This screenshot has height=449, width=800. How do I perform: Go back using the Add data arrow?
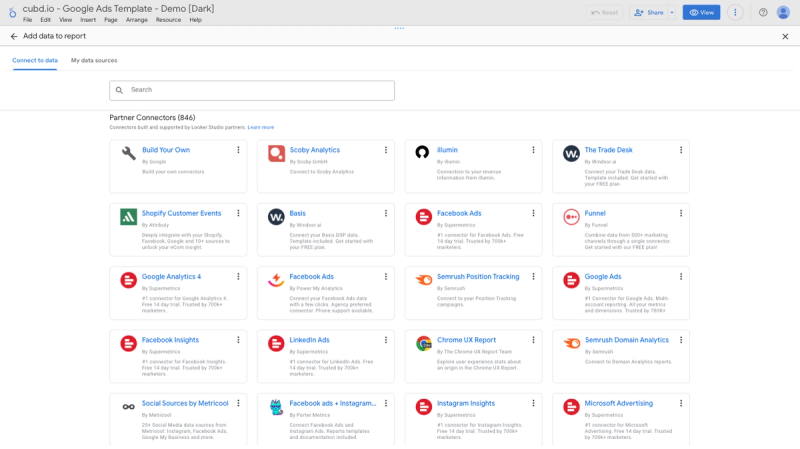pos(14,36)
